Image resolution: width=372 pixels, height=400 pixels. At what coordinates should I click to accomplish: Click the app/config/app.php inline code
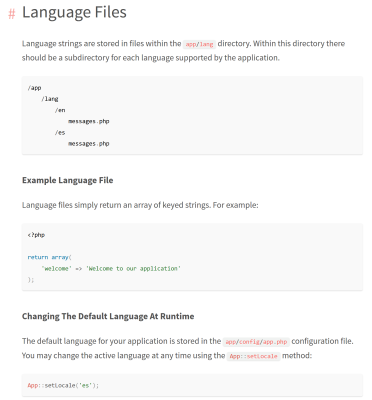pos(256,342)
